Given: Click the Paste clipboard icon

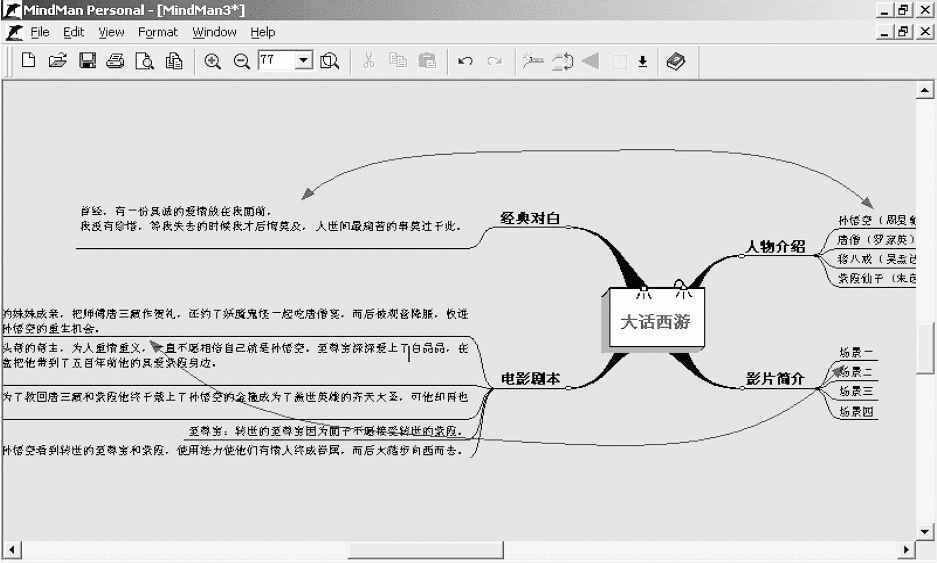Looking at the screenshot, I should point(427,60).
